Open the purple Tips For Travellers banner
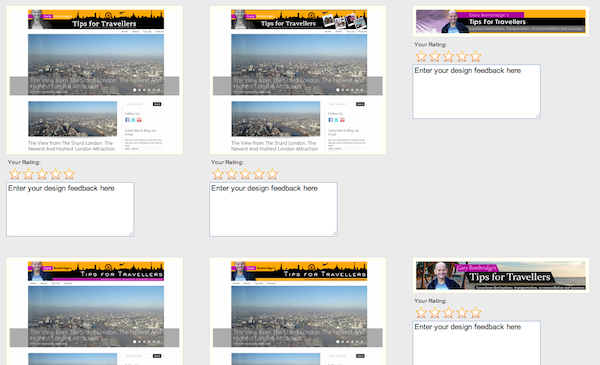 coord(501,21)
